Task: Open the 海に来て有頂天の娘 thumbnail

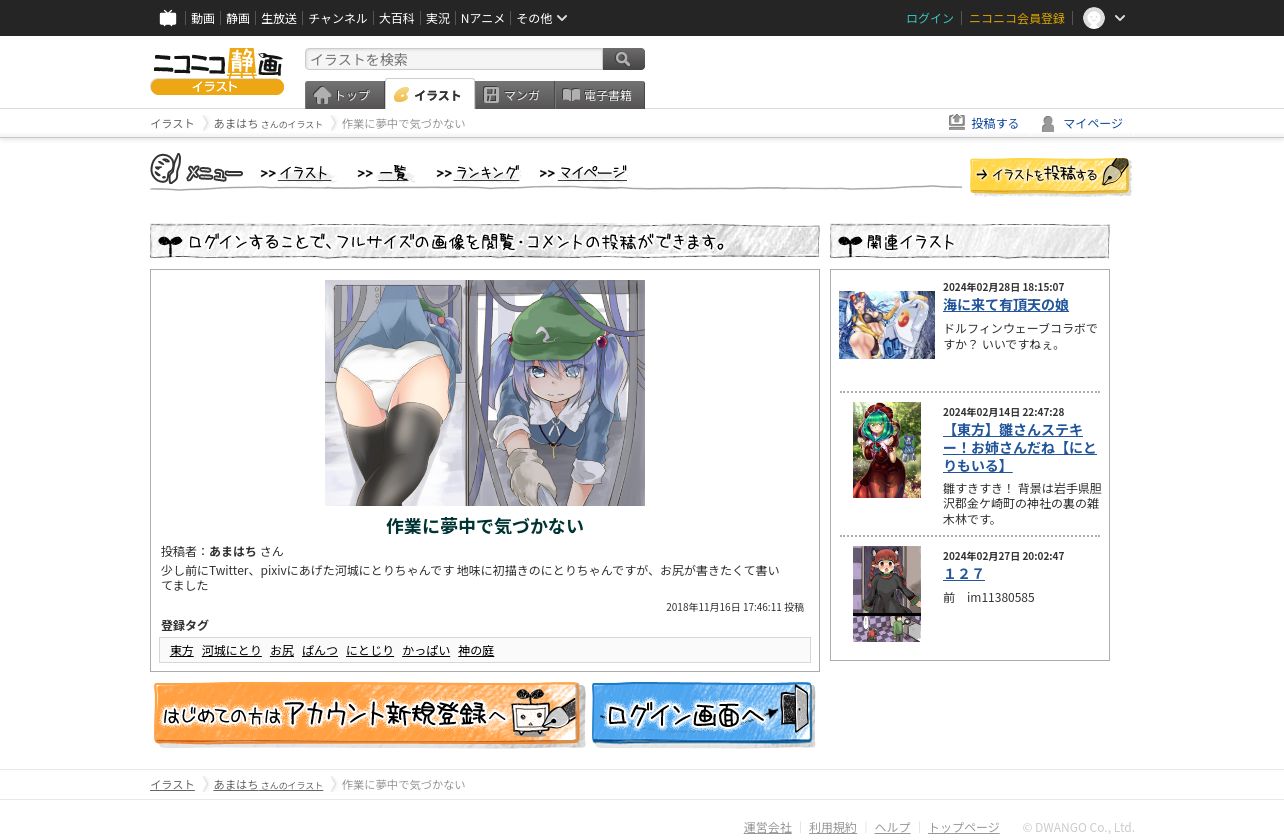Action: tap(887, 325)
